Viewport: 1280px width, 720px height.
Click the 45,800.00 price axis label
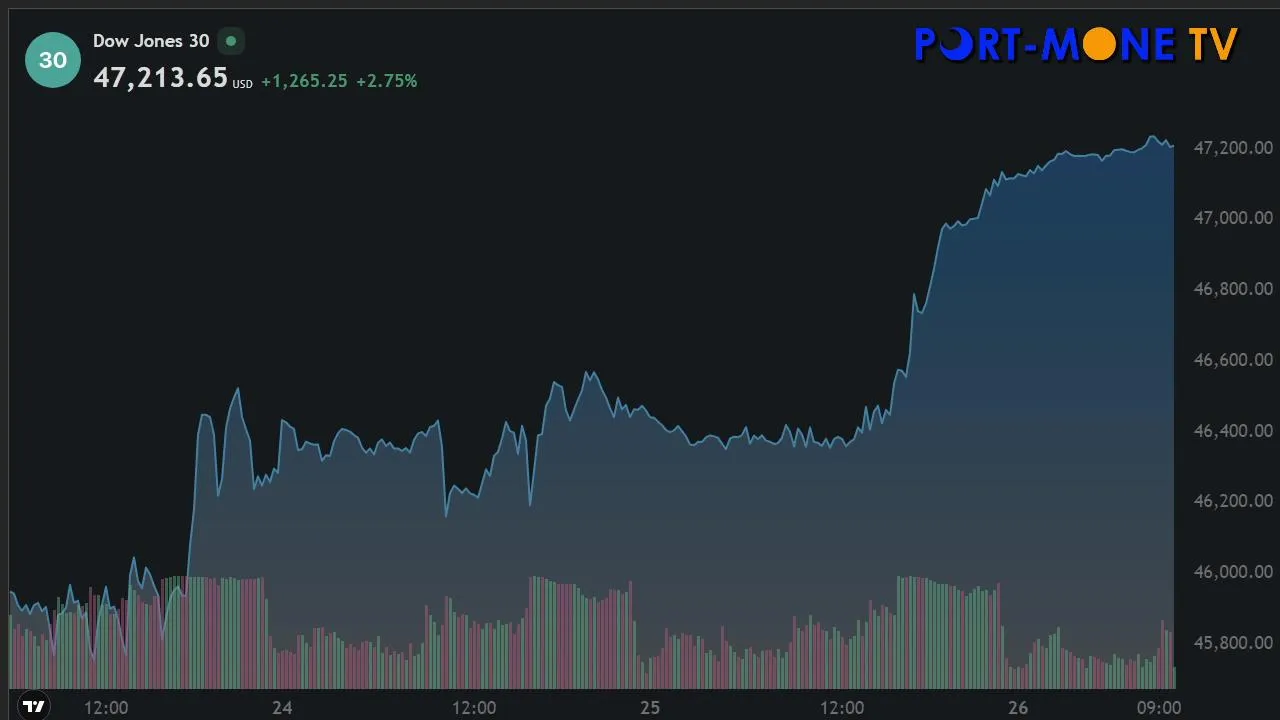coord(1234,643)
